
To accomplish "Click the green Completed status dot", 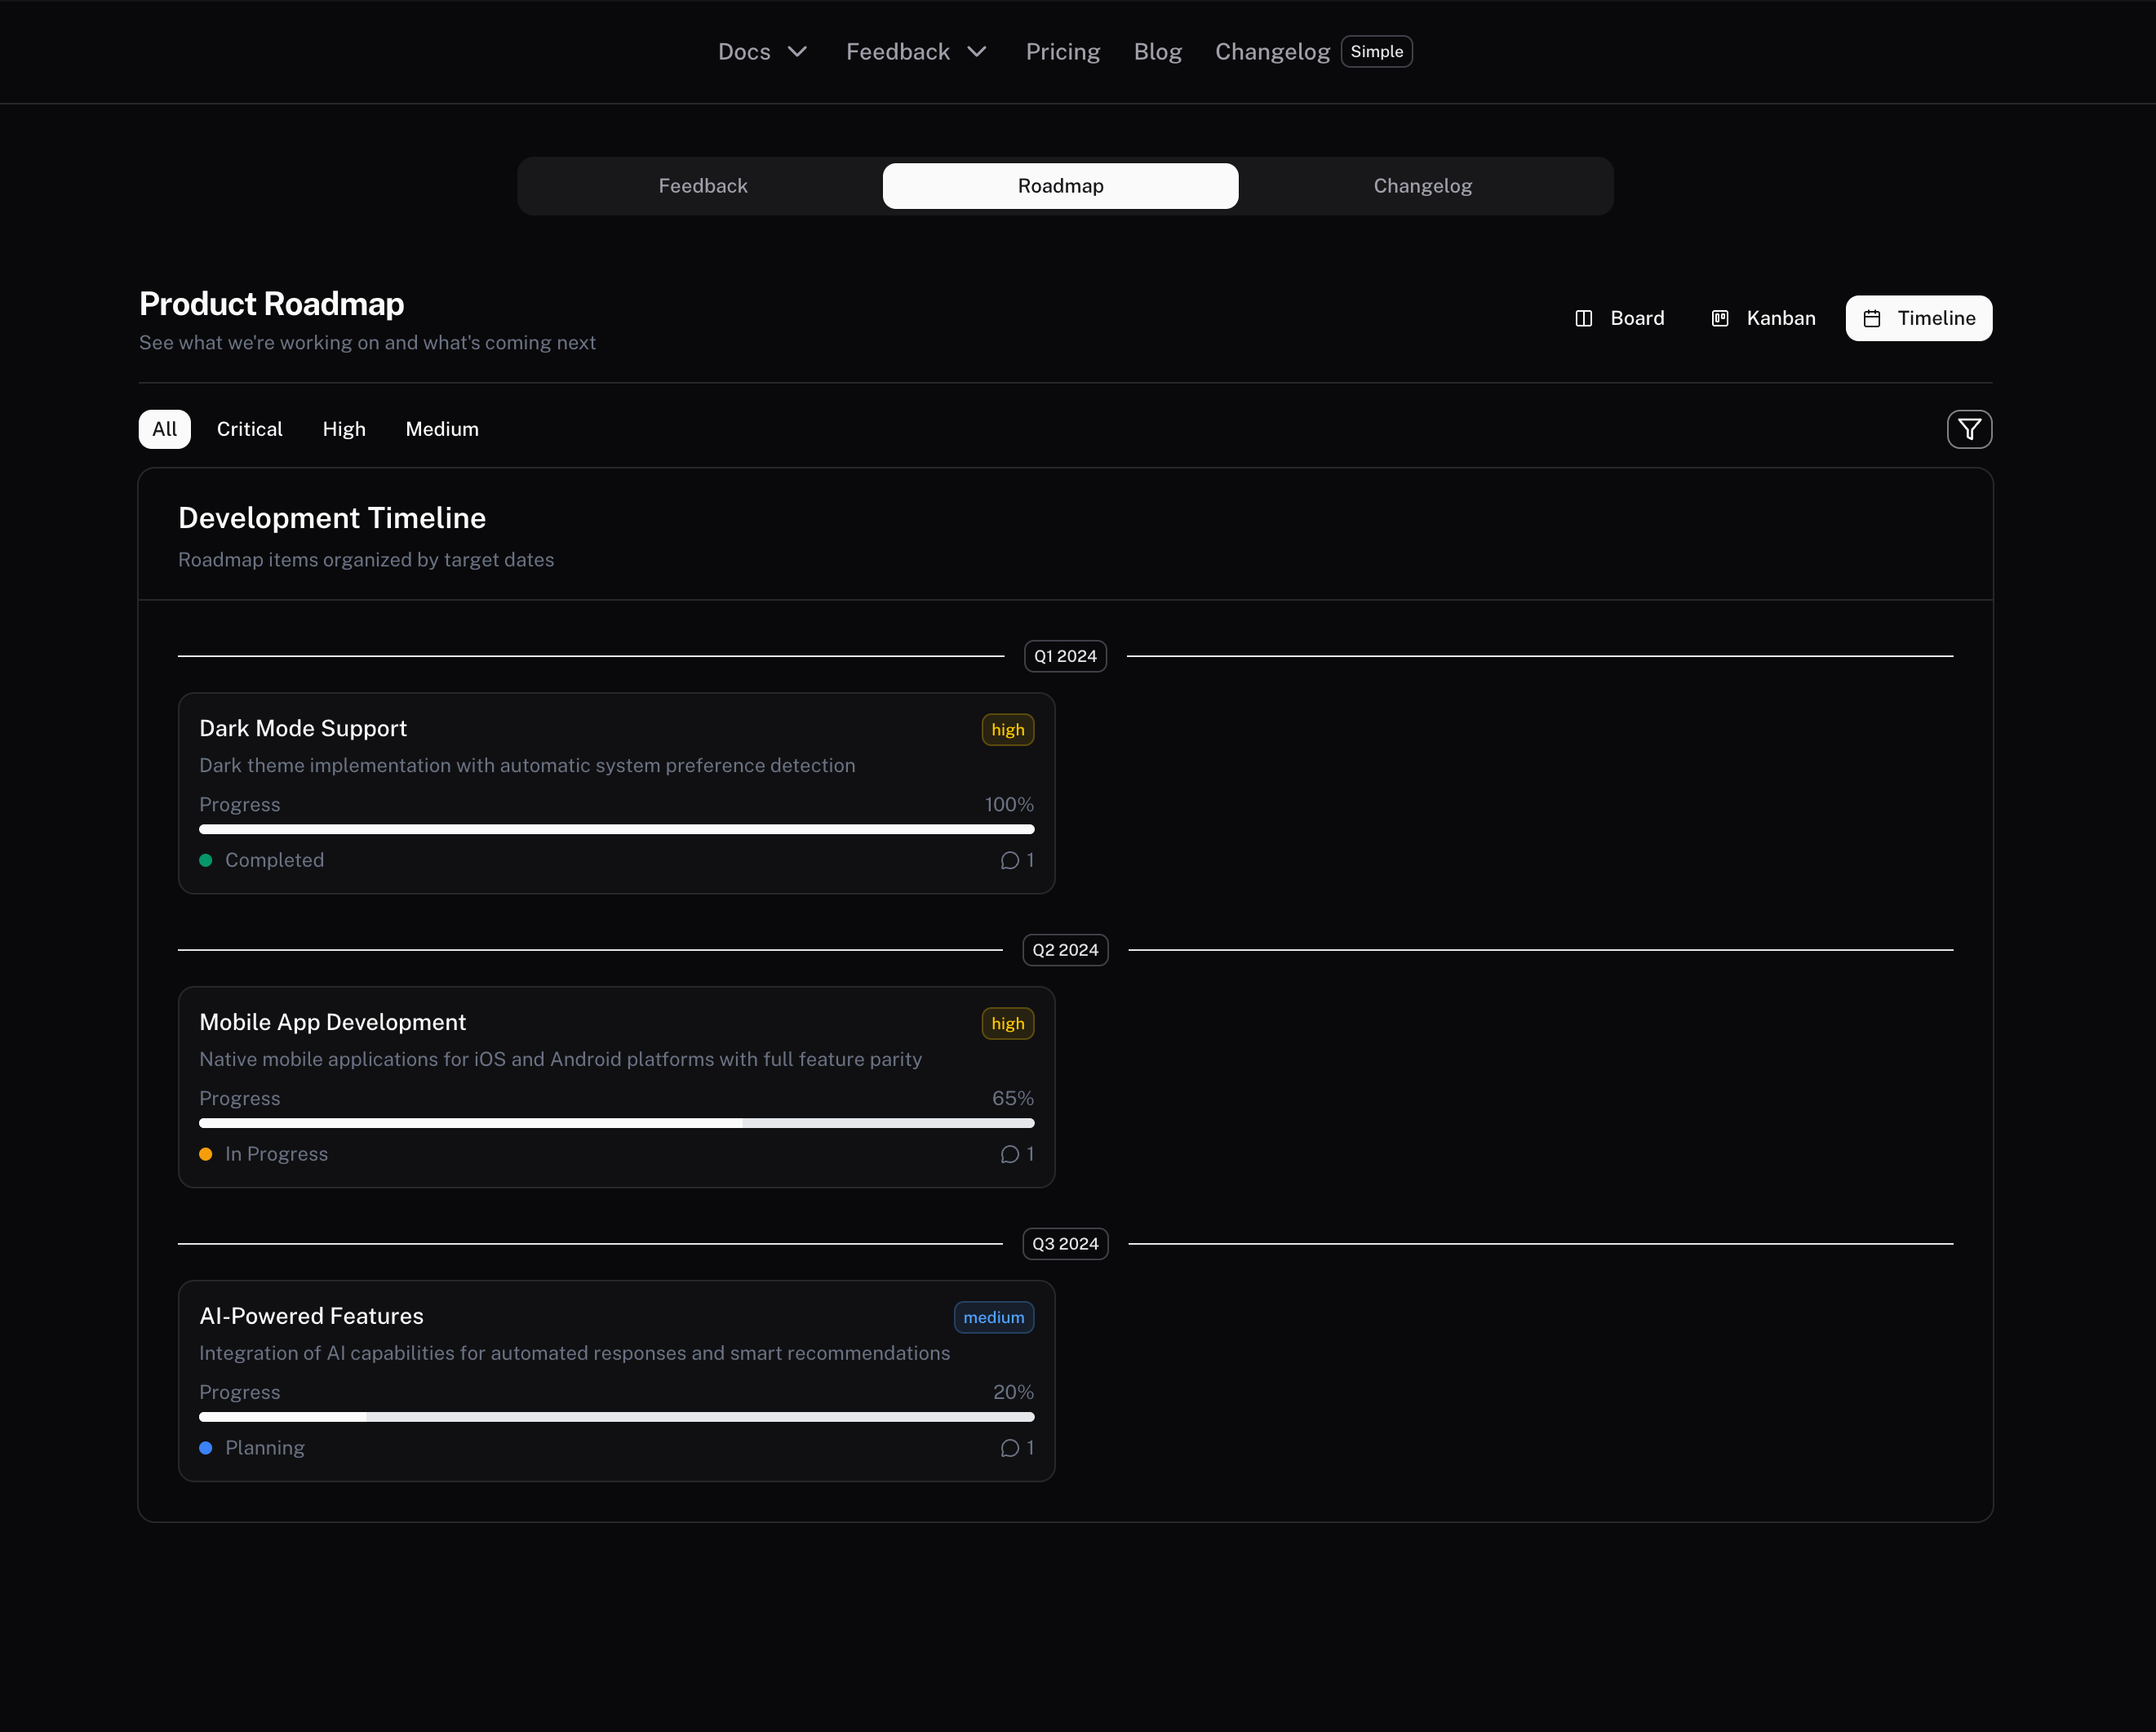I will pos(207,860).
